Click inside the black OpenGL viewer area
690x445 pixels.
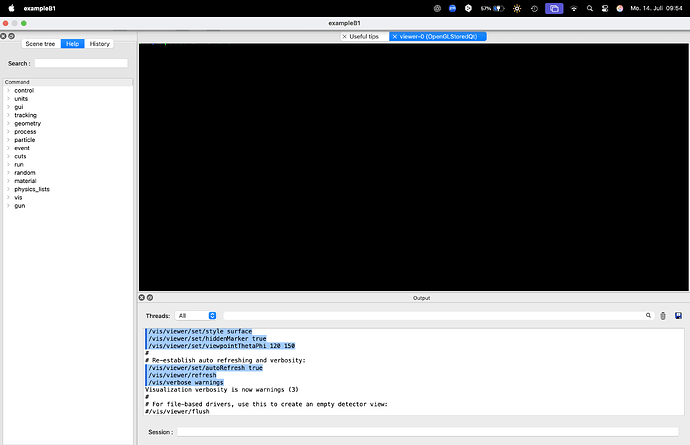coord(414,167)
